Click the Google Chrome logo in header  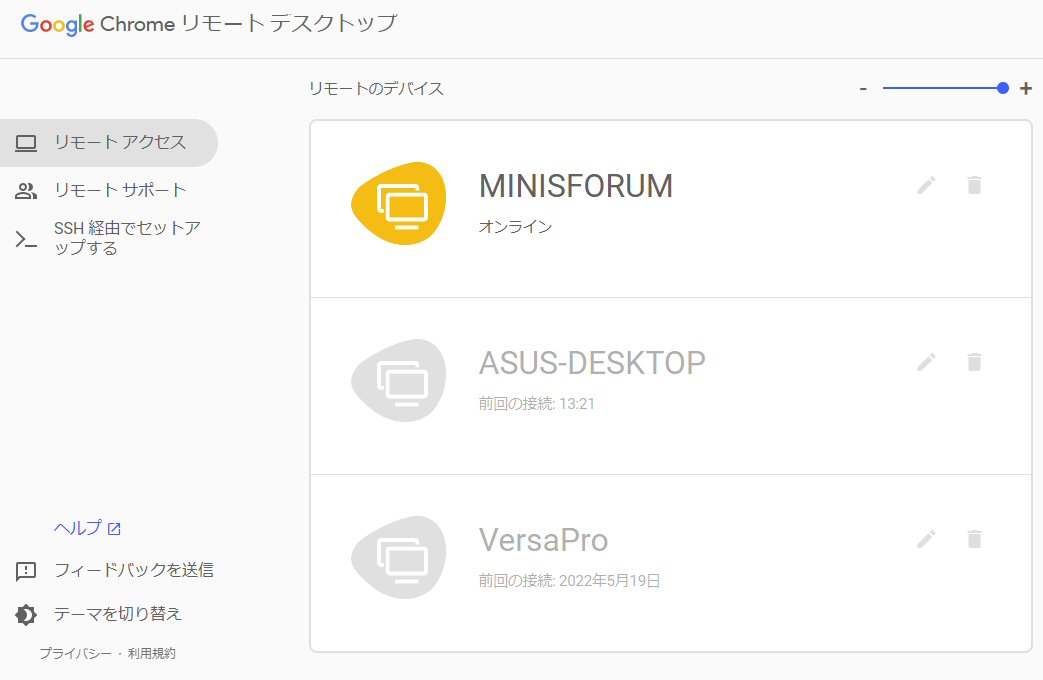click(x=98, y=25)
